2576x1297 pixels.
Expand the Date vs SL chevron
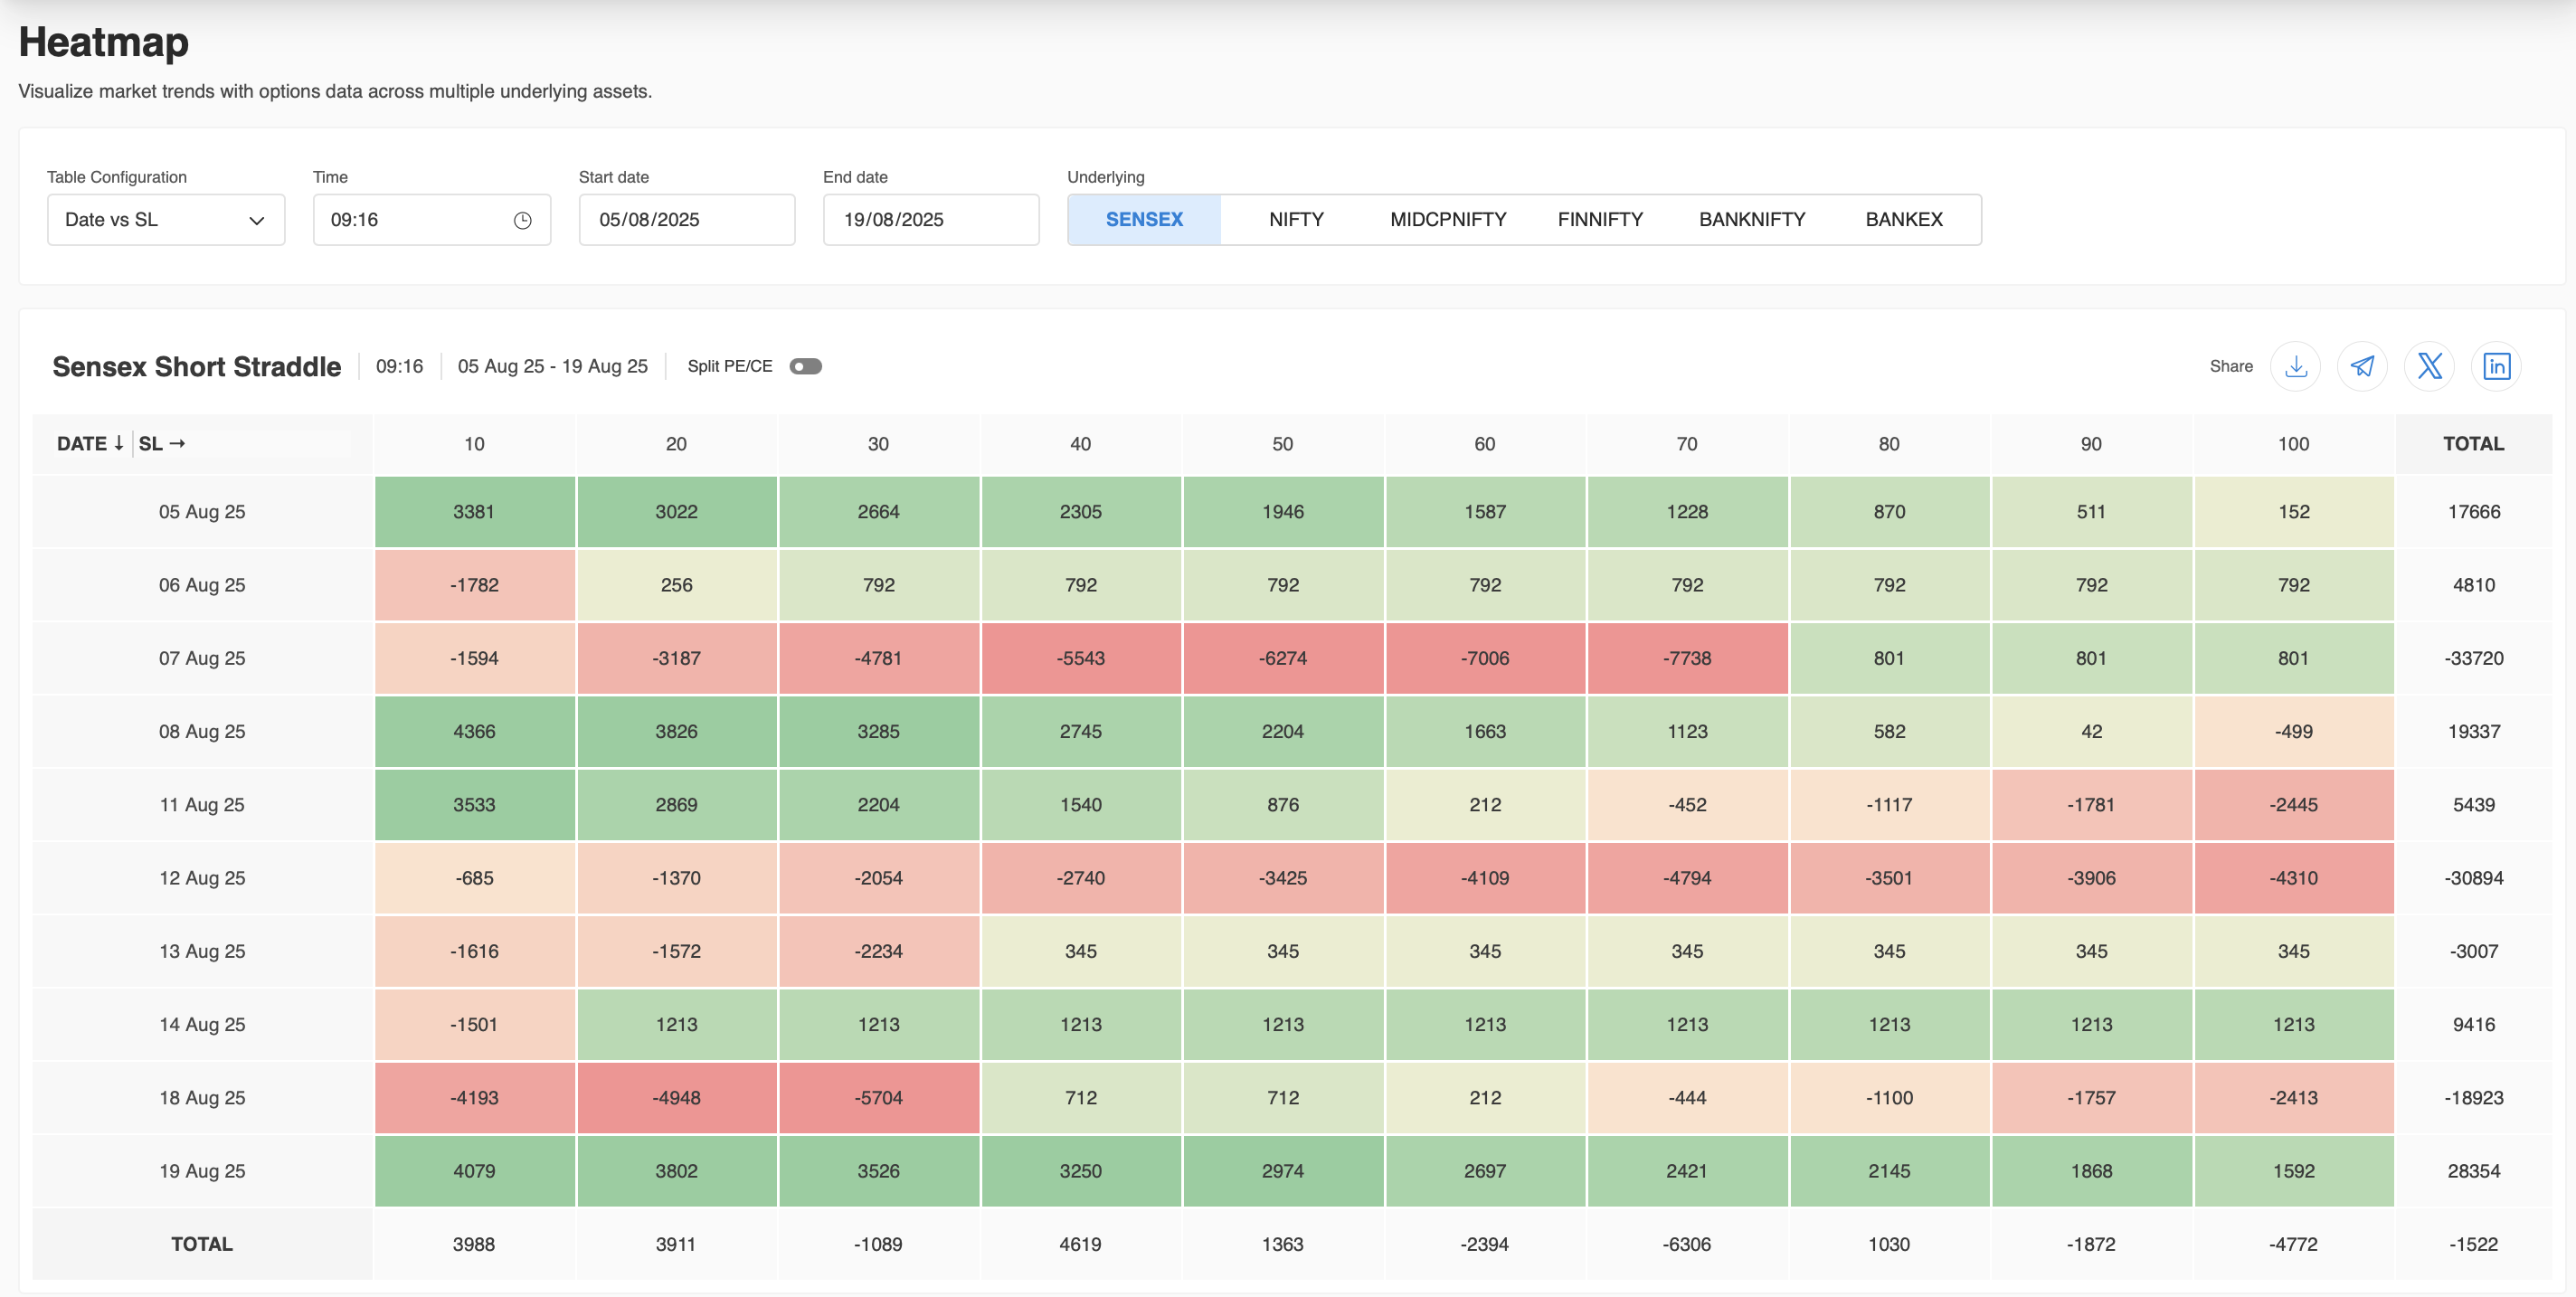(256, 220)
